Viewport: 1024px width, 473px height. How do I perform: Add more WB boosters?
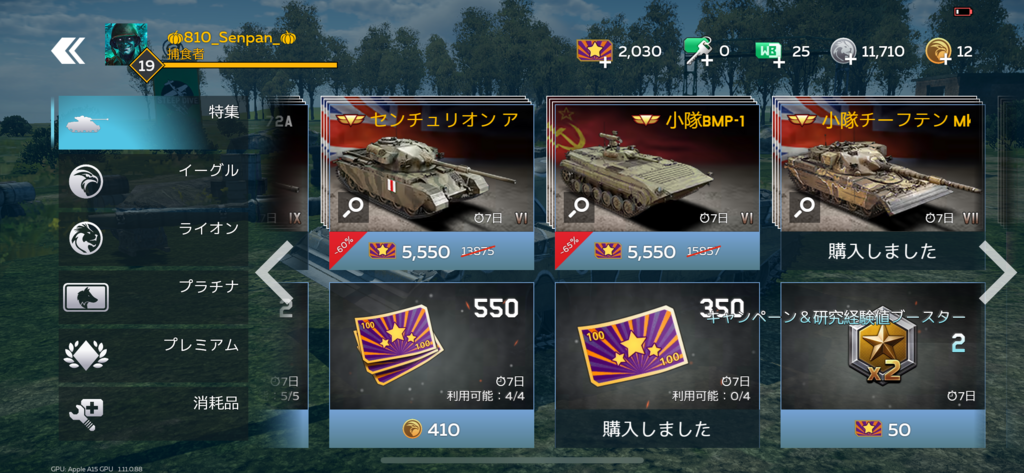tap(769, 53)
